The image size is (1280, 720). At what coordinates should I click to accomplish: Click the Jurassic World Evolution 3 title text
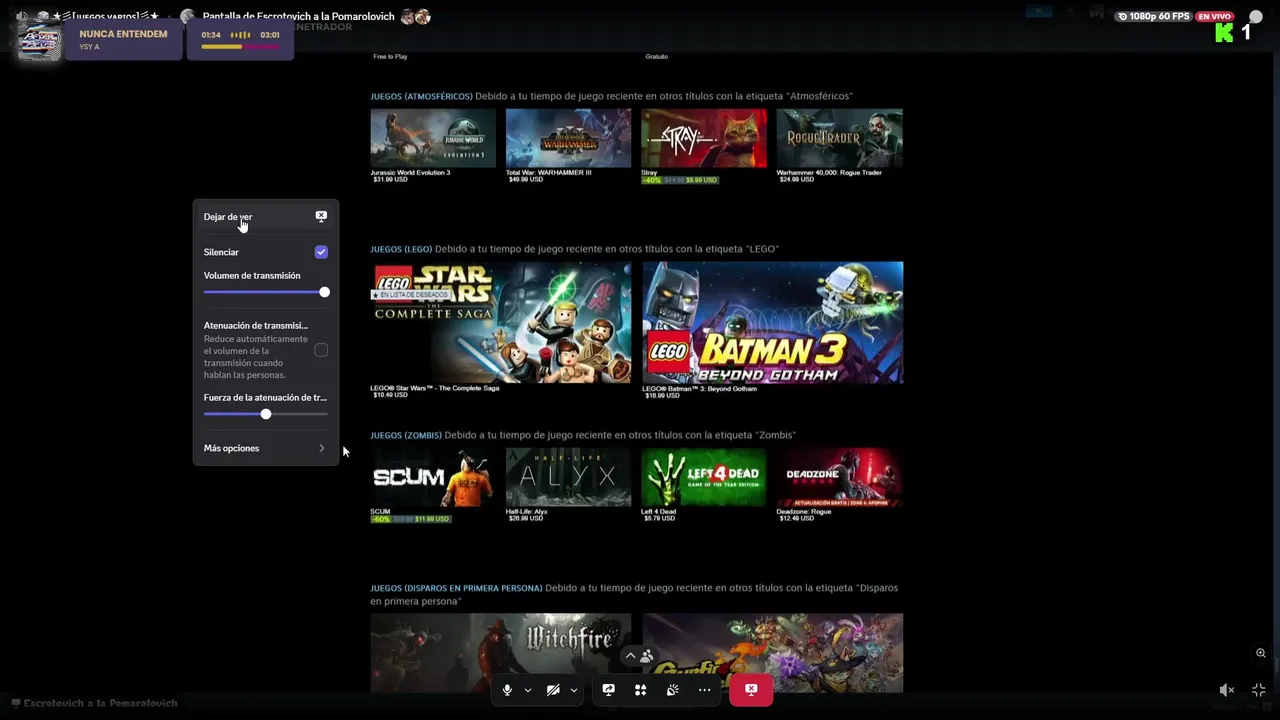coord(410,172)
